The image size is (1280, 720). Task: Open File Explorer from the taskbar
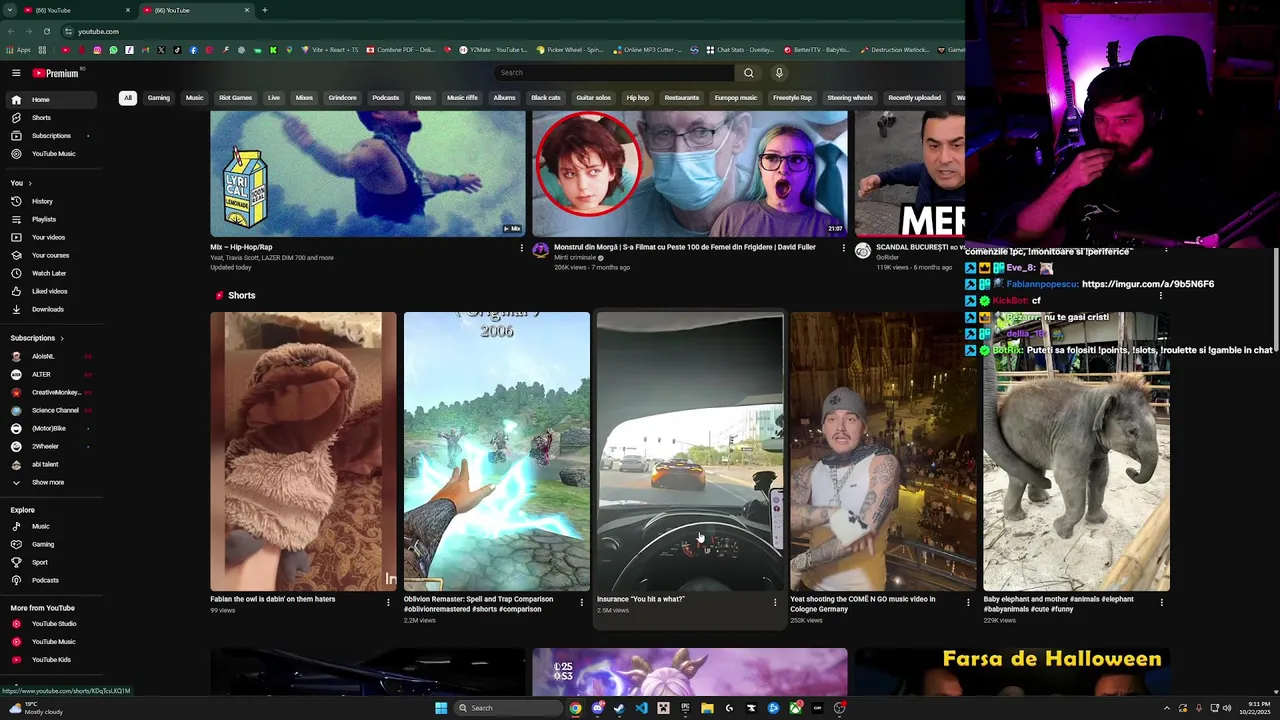[707, 708]
